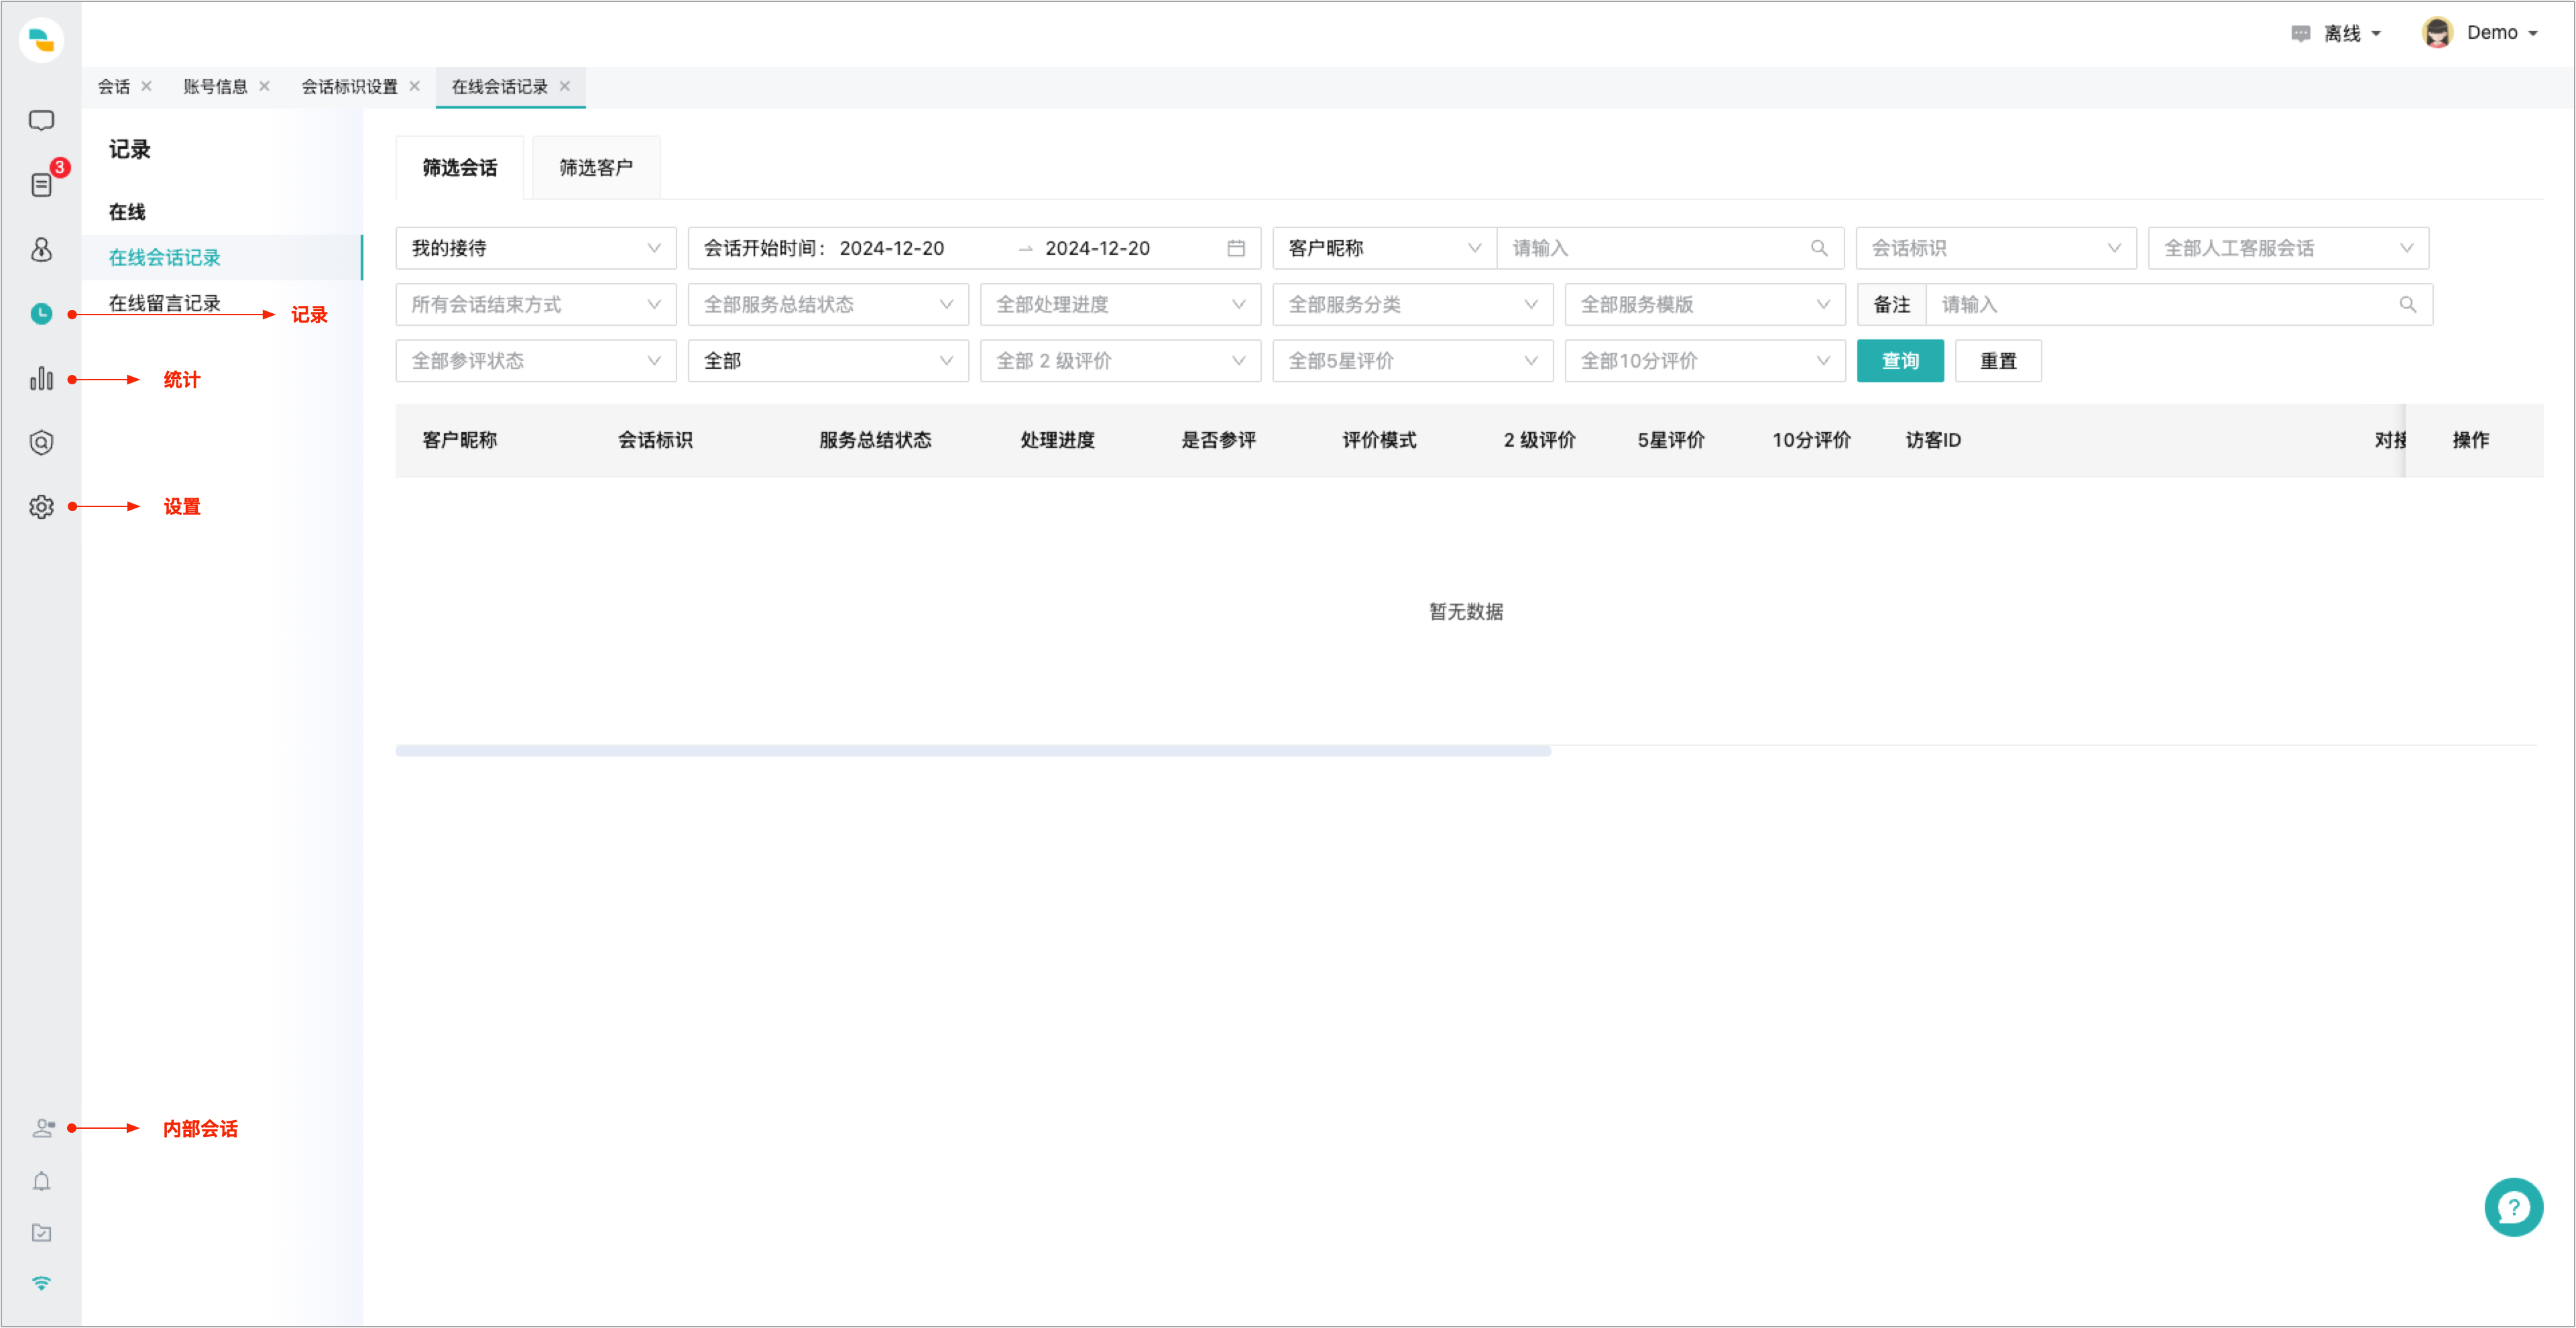The width and height of the screenshot is (2576, 1328).
Task: Open the Demo account menu
Action: [x=2502, y=33]
